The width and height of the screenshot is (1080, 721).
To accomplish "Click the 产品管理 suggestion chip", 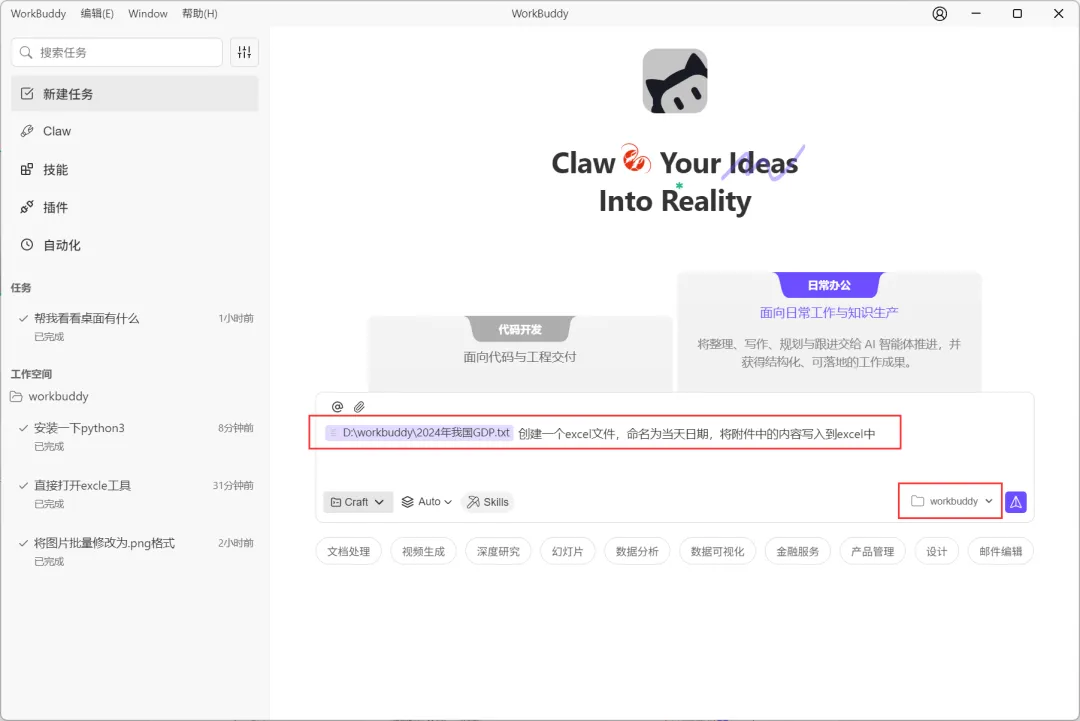I will [873, 552].
